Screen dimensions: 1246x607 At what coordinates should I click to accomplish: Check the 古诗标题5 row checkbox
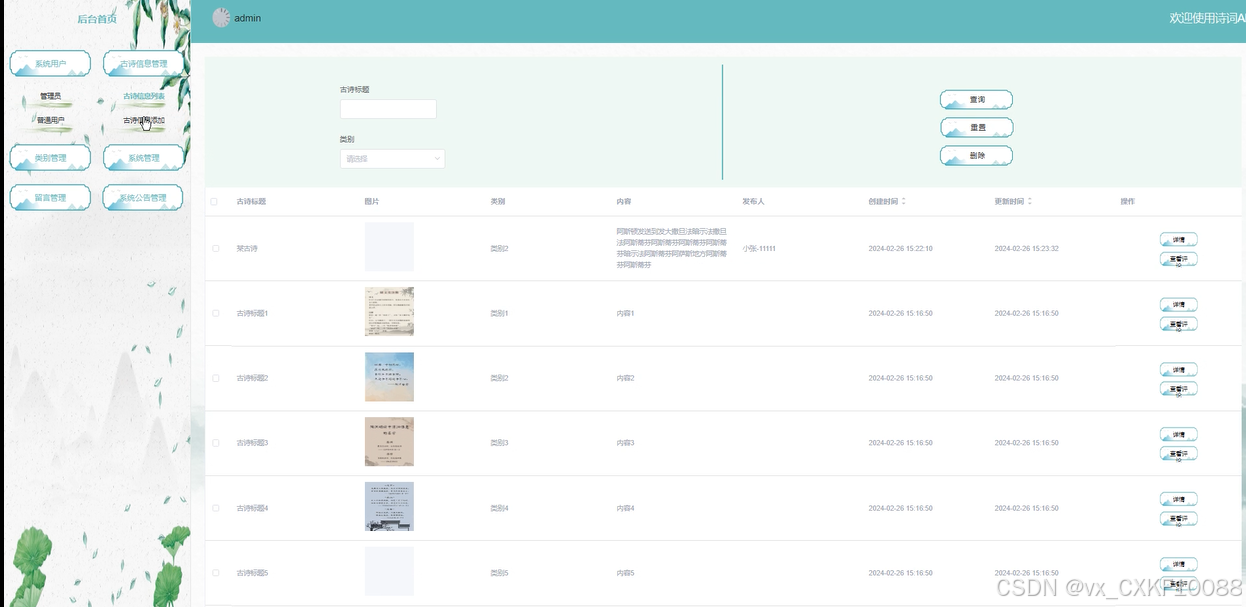tap(215, 573)
